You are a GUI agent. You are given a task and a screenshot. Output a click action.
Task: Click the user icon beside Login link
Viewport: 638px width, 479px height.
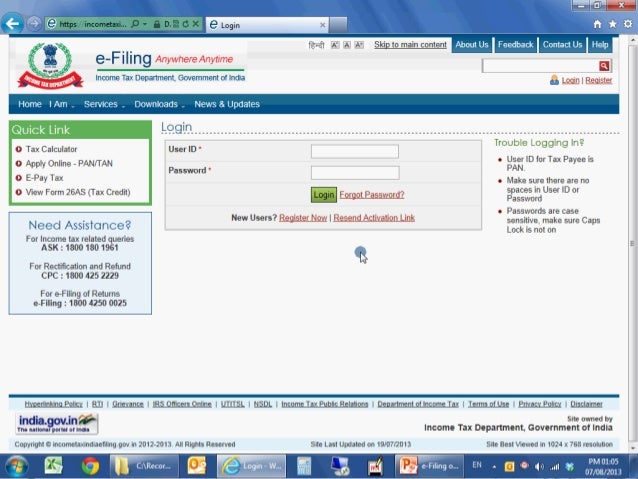pos(554,80)
